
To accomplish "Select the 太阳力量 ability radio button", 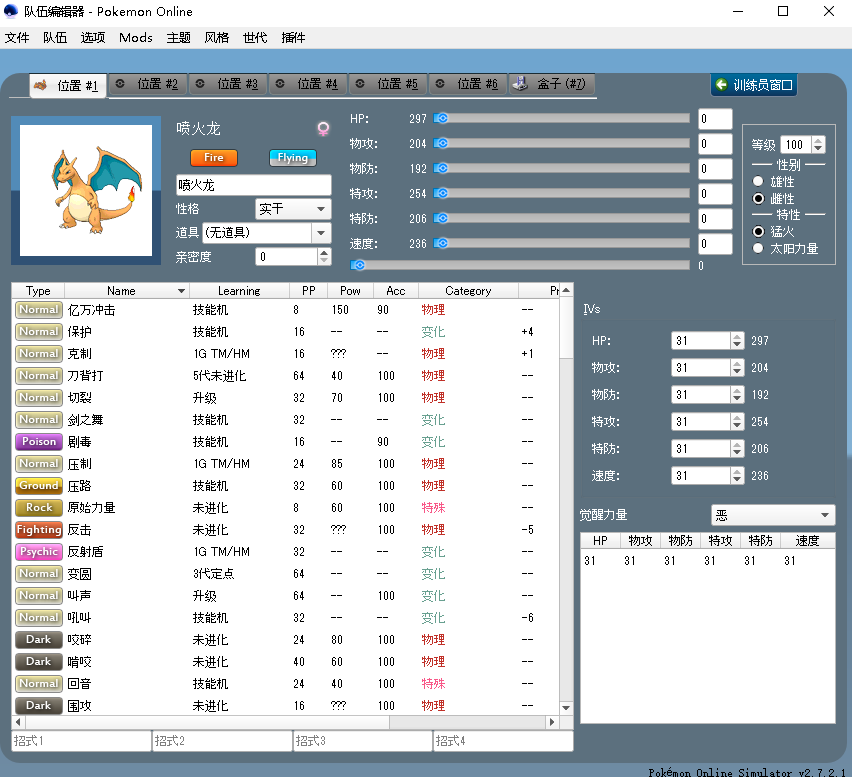I will click(758, 248).
